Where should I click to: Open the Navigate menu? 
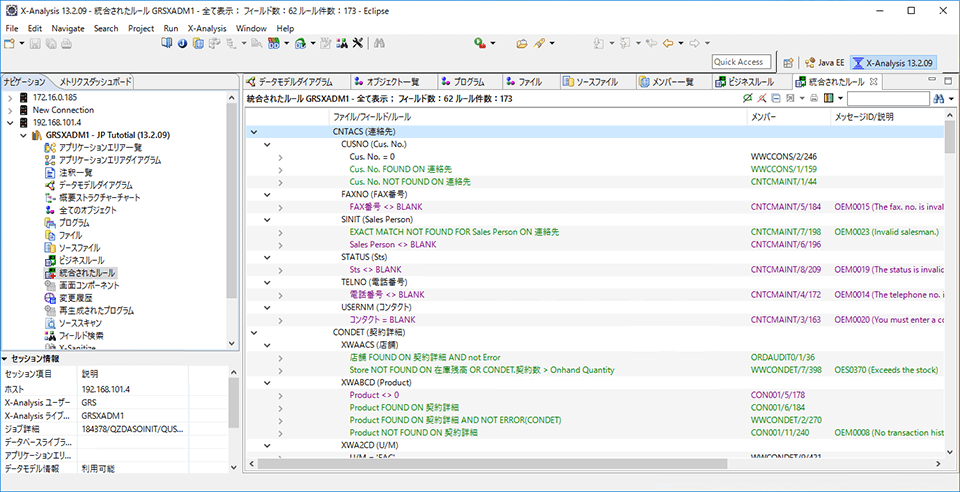(x=68, y=28)
